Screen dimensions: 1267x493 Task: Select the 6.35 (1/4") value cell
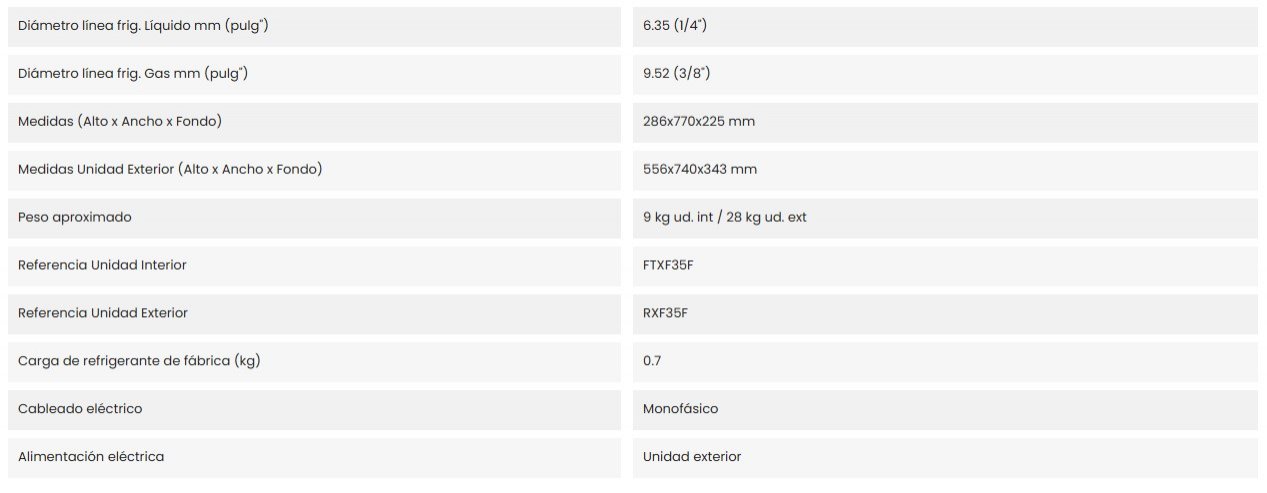(x=945, y=26)
